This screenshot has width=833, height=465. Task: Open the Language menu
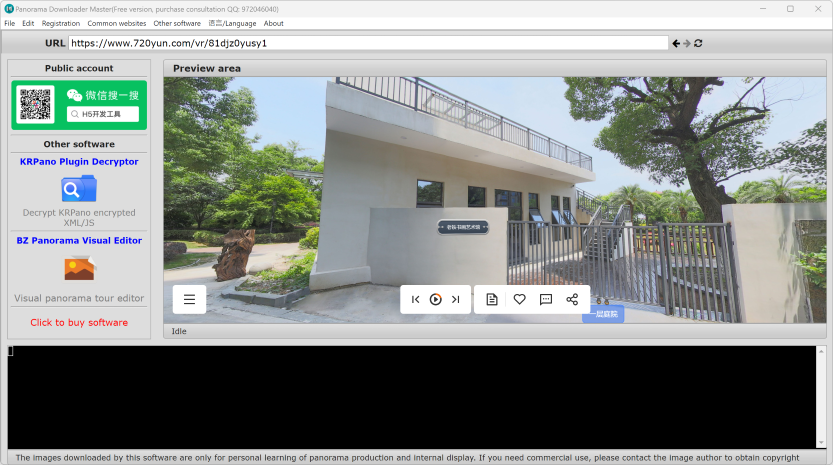(x=231, y=23)
